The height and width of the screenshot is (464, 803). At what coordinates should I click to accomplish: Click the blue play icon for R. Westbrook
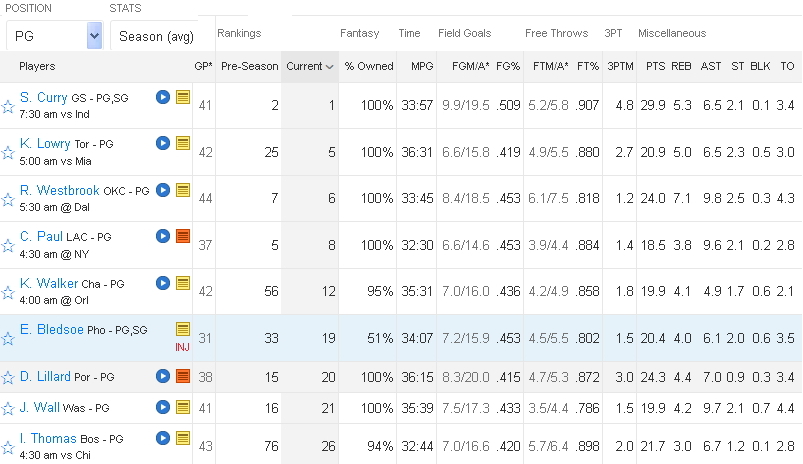163,190
